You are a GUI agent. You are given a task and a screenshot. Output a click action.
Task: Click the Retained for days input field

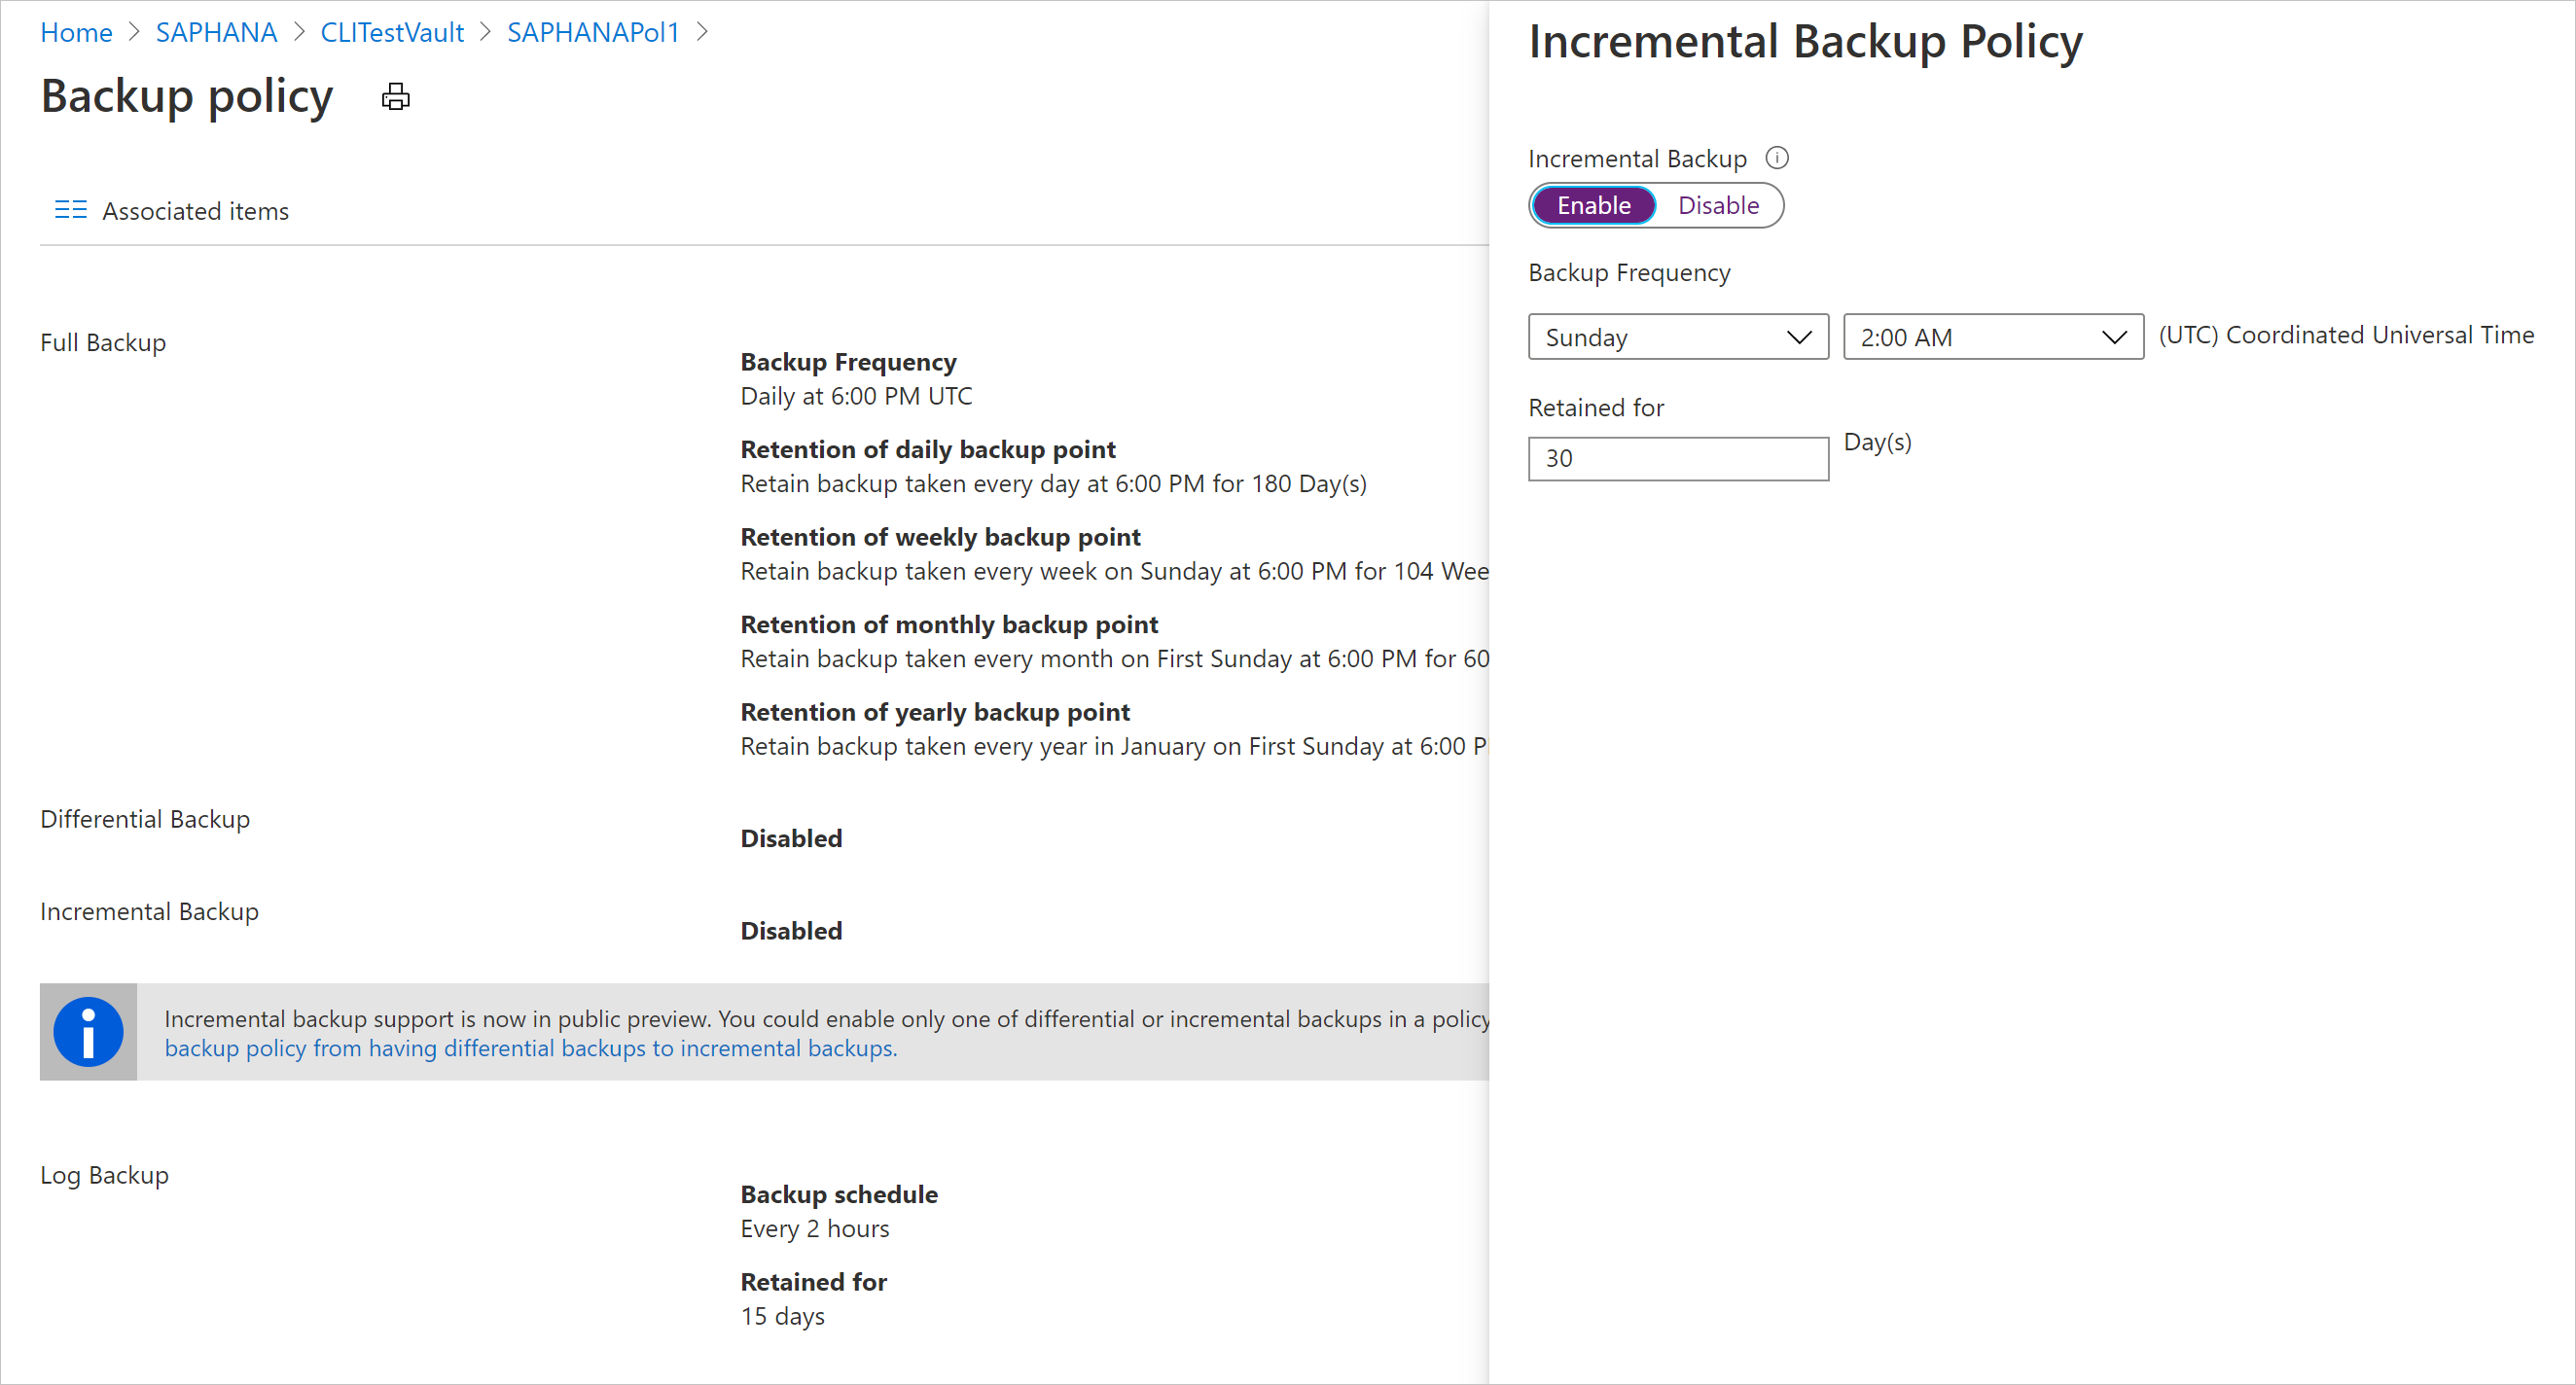[x=1677, y=457]
